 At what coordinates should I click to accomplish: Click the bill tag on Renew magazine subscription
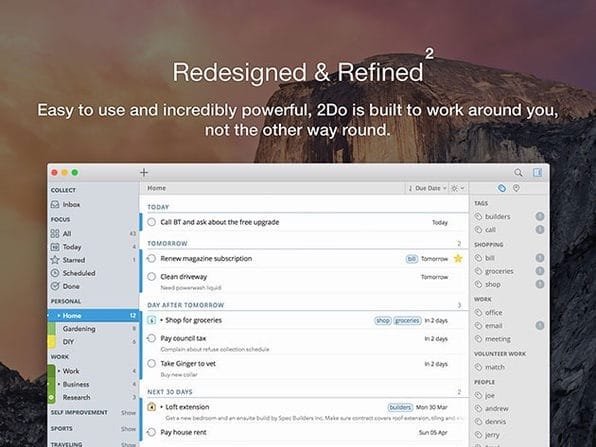(x=412, y=259)
